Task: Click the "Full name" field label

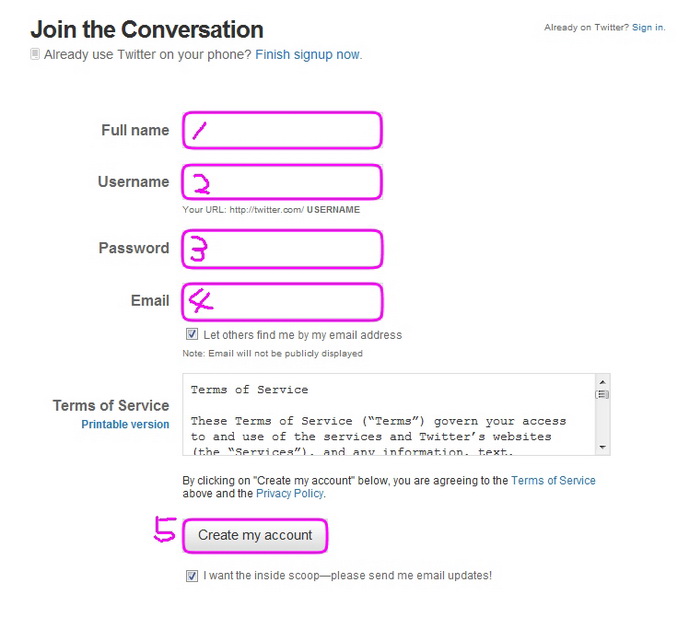Action: point(135,130)
